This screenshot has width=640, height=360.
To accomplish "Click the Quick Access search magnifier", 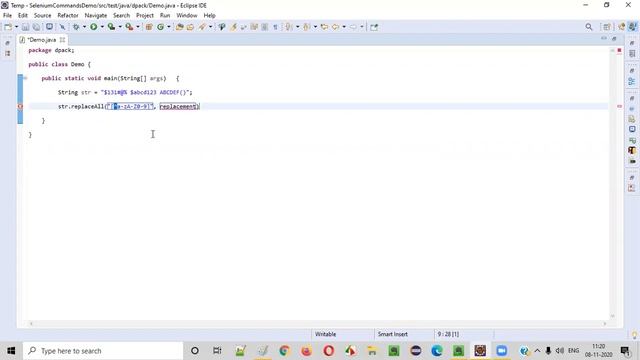I will (x=589, y=27).
